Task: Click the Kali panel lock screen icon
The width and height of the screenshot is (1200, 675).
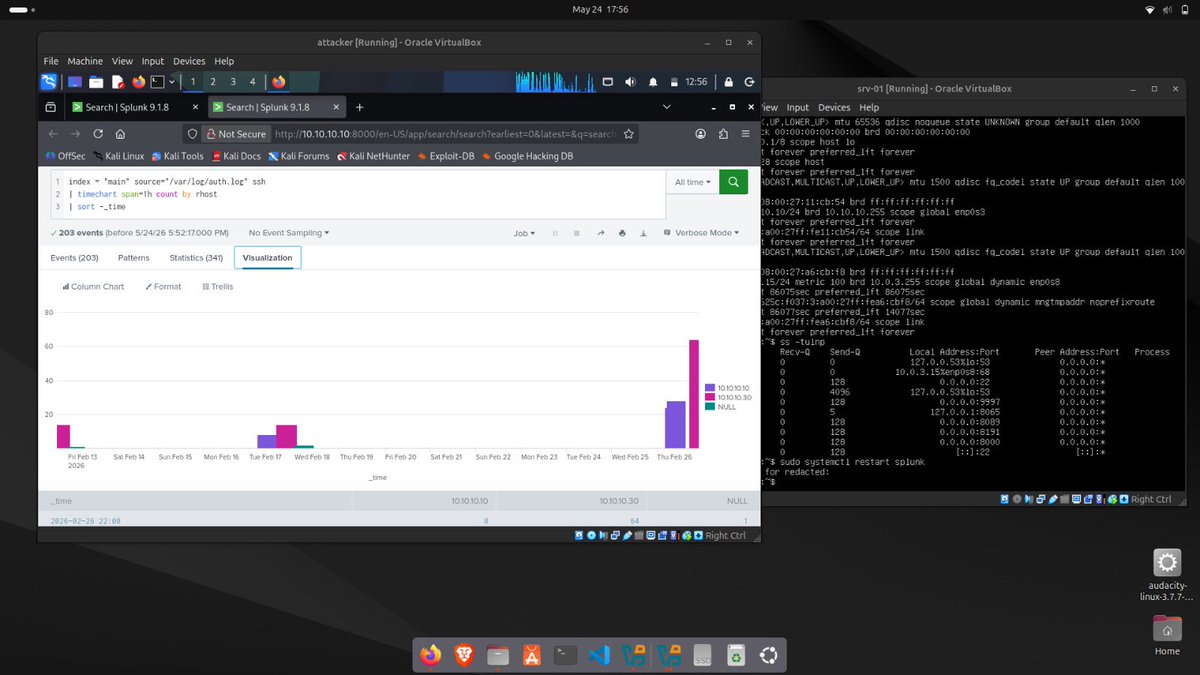Action: click(x=728, y=82)
